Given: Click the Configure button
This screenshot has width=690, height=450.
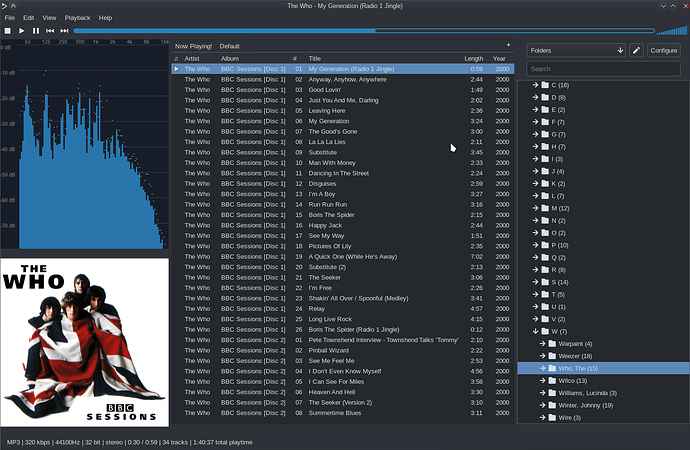Looking at the screenshot, I should pyautogui.click(x=664, y=51).
